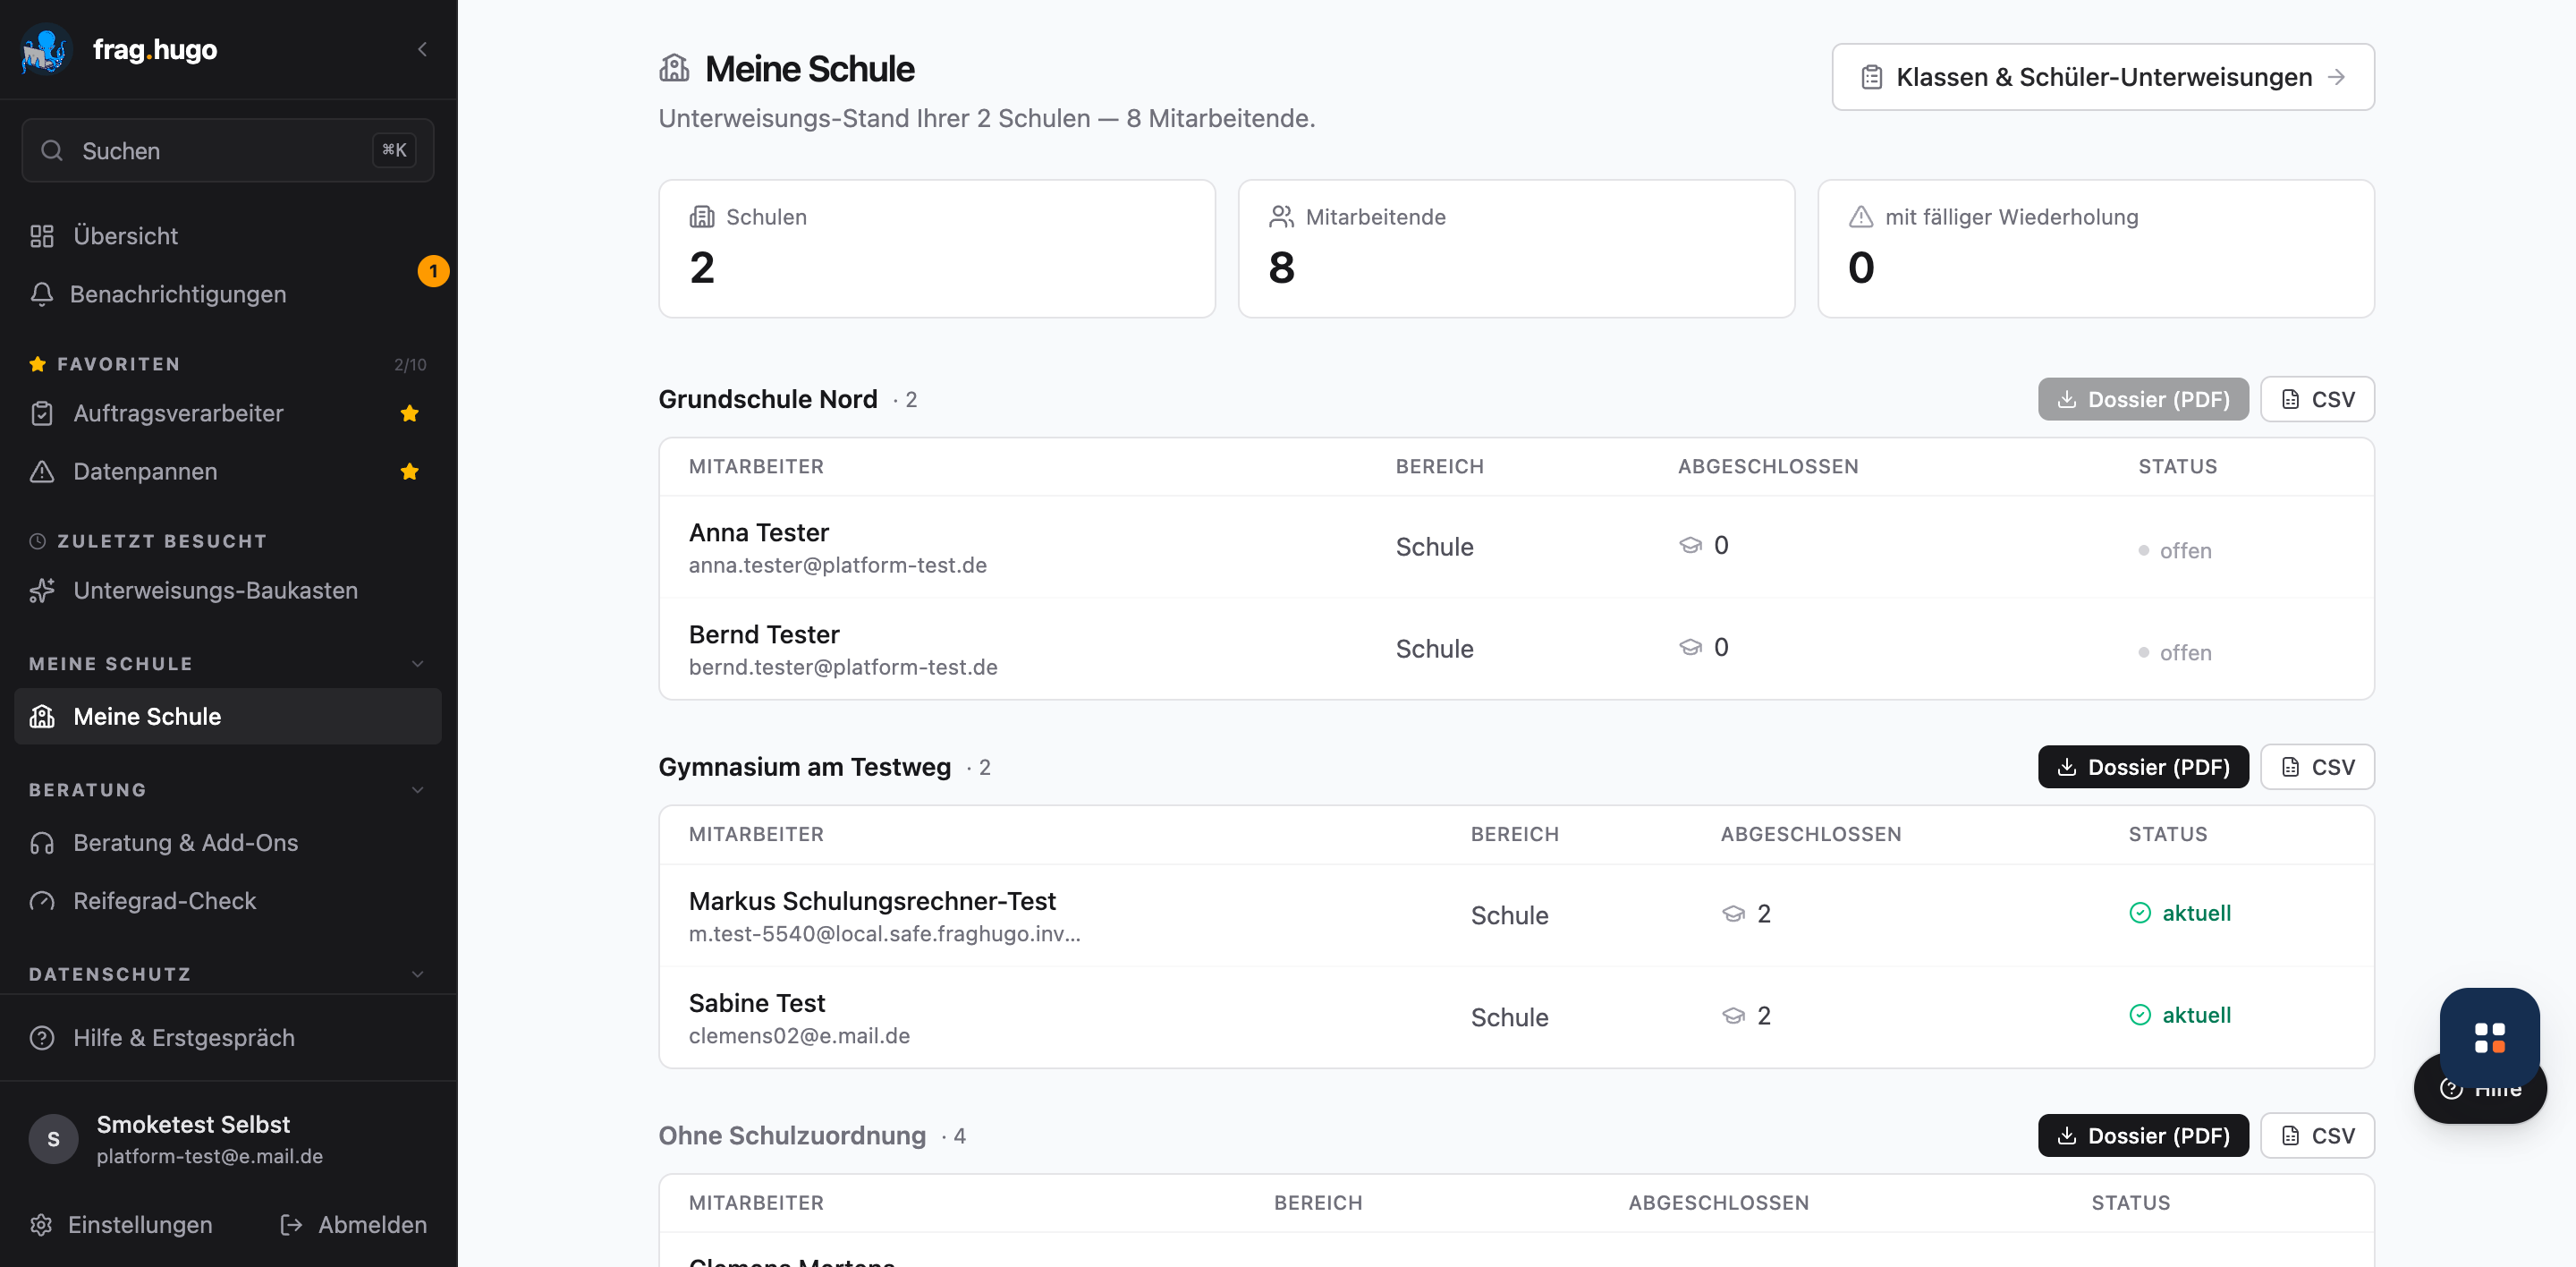Unfavorite Auftragsverarbeiter via its star

point(409,413)
